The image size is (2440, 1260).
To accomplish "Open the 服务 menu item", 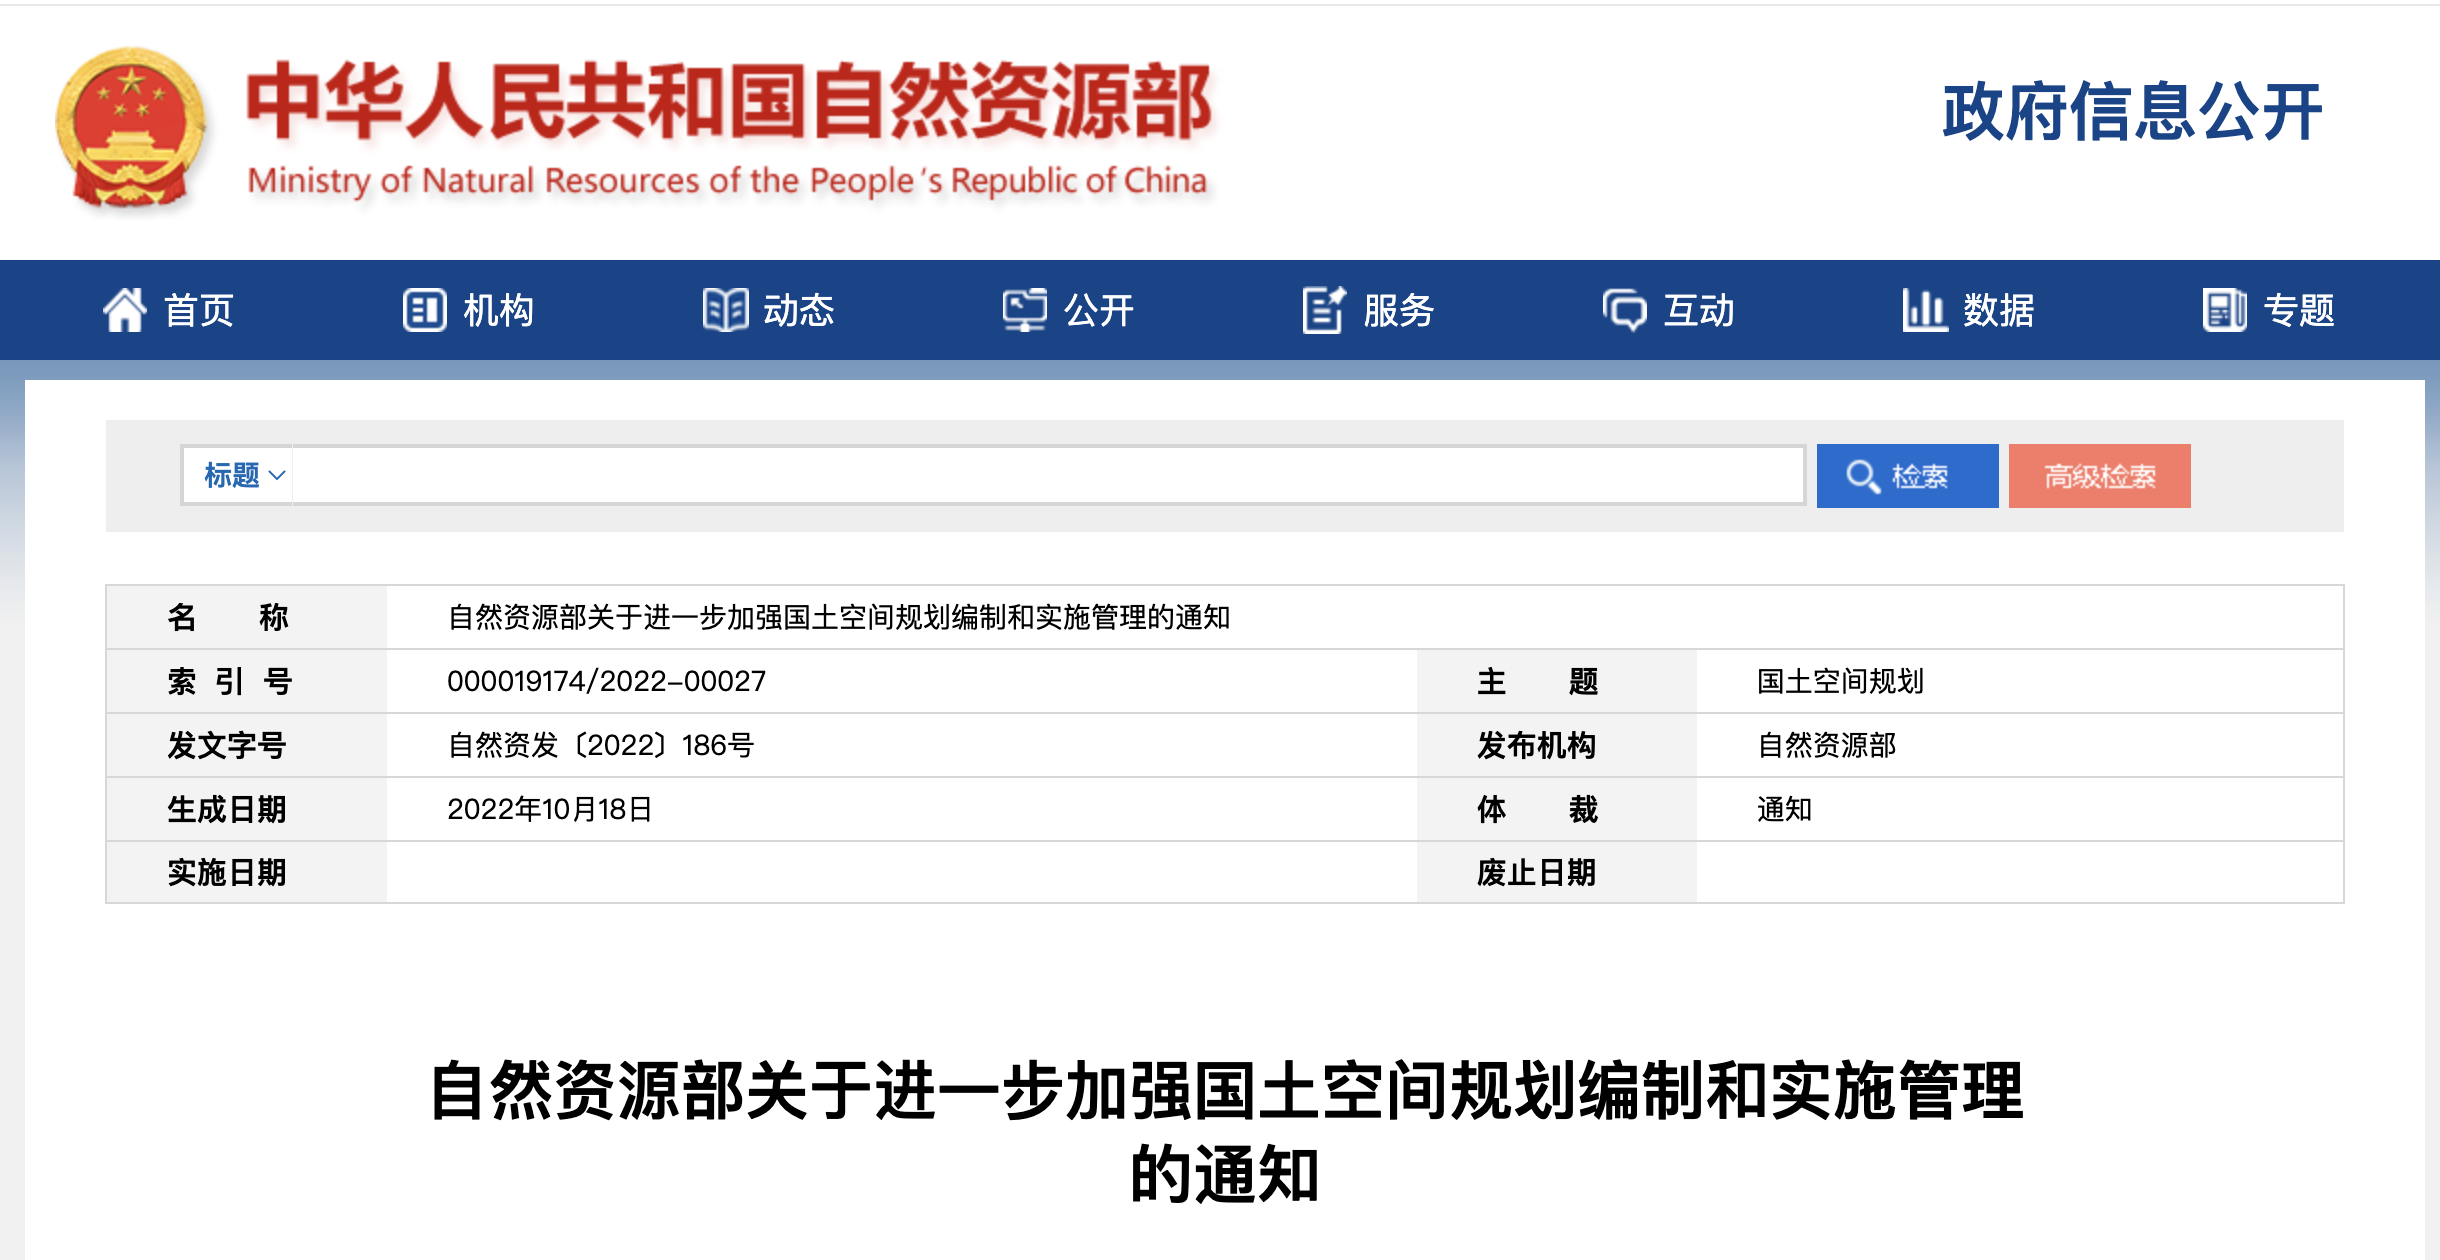I will [1399, 310].
